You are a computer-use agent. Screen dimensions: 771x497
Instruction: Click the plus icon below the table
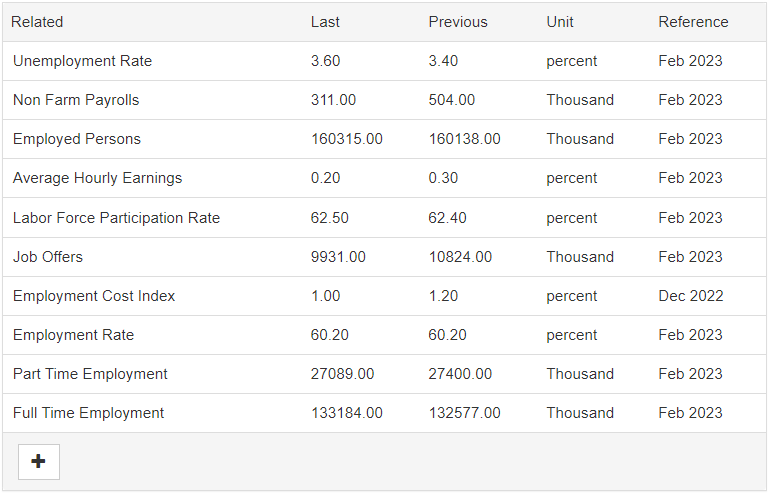[39, 462]
